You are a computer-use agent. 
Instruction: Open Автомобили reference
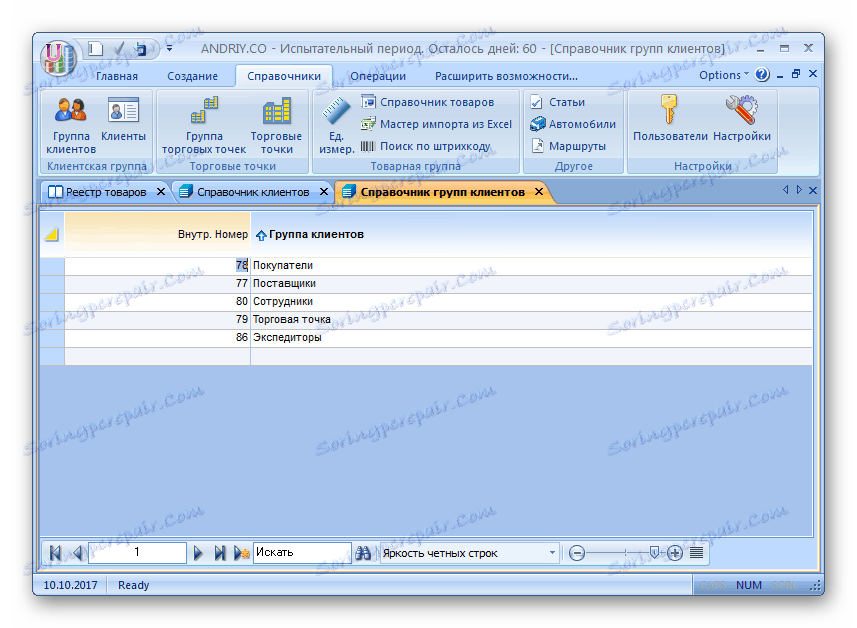click(x=573, y=124)
